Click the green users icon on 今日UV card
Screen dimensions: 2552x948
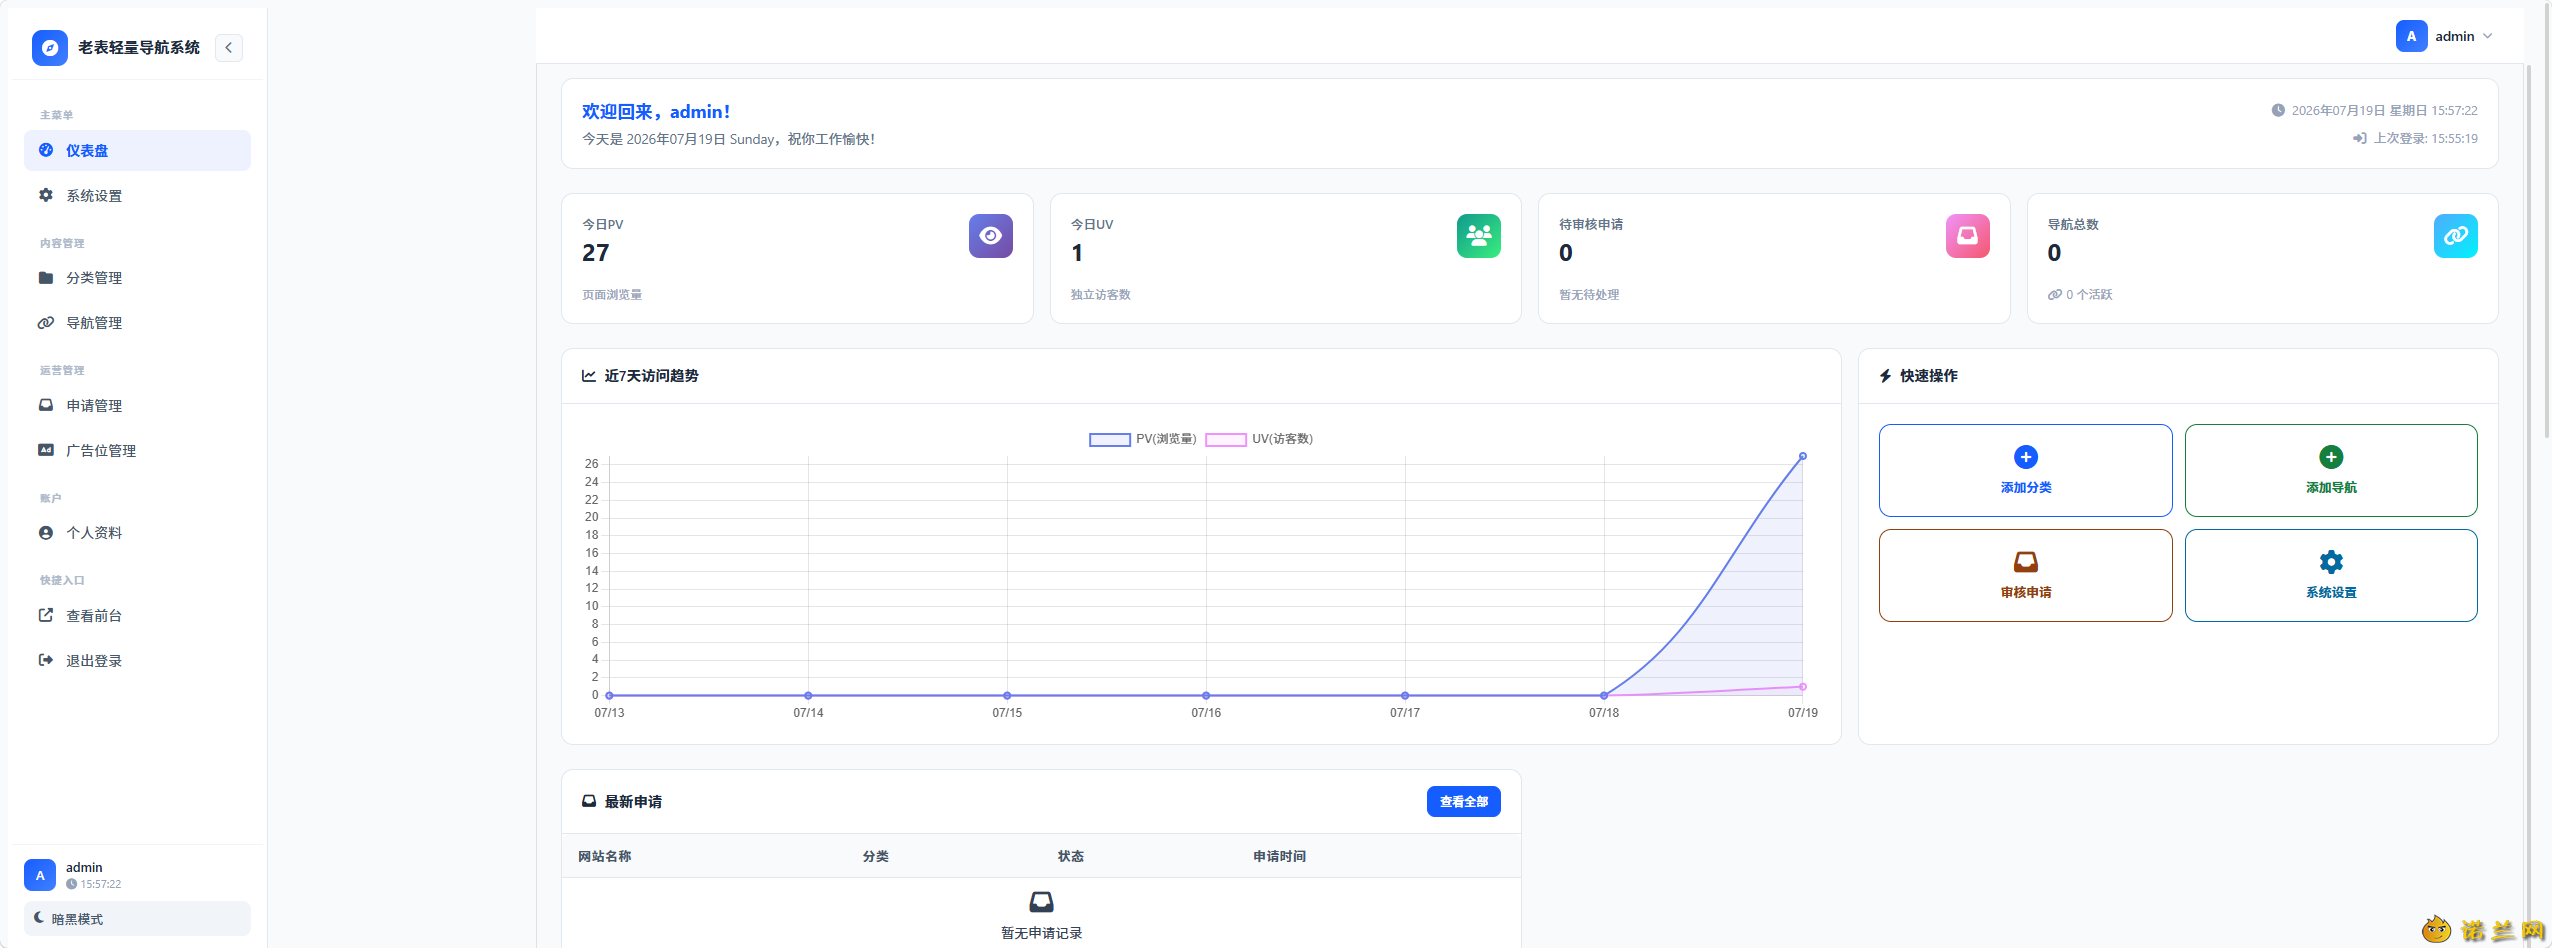1479,236
